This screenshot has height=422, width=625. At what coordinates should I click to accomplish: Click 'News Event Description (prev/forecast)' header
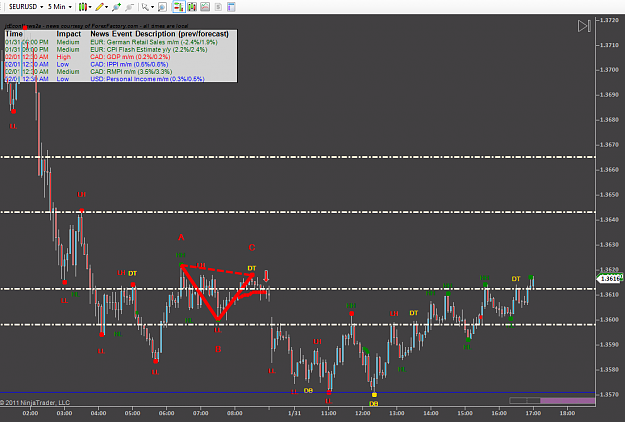point(159,34)
